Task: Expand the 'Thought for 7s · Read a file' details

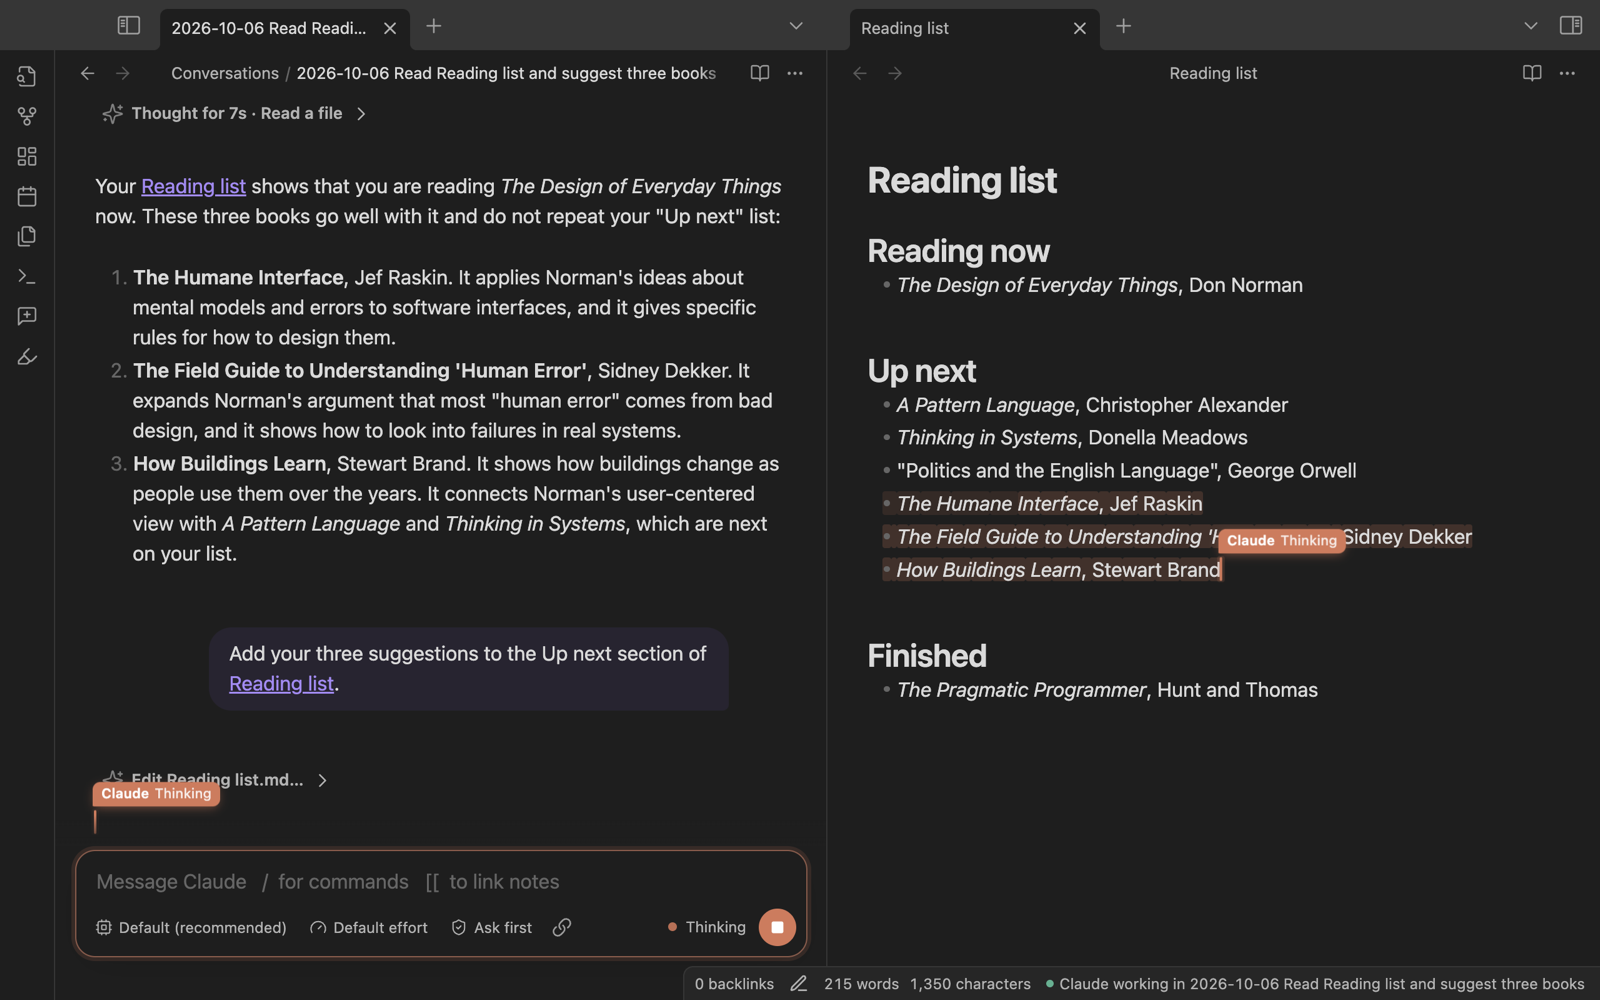Action: pyautogui.click(x=235, y=113)
